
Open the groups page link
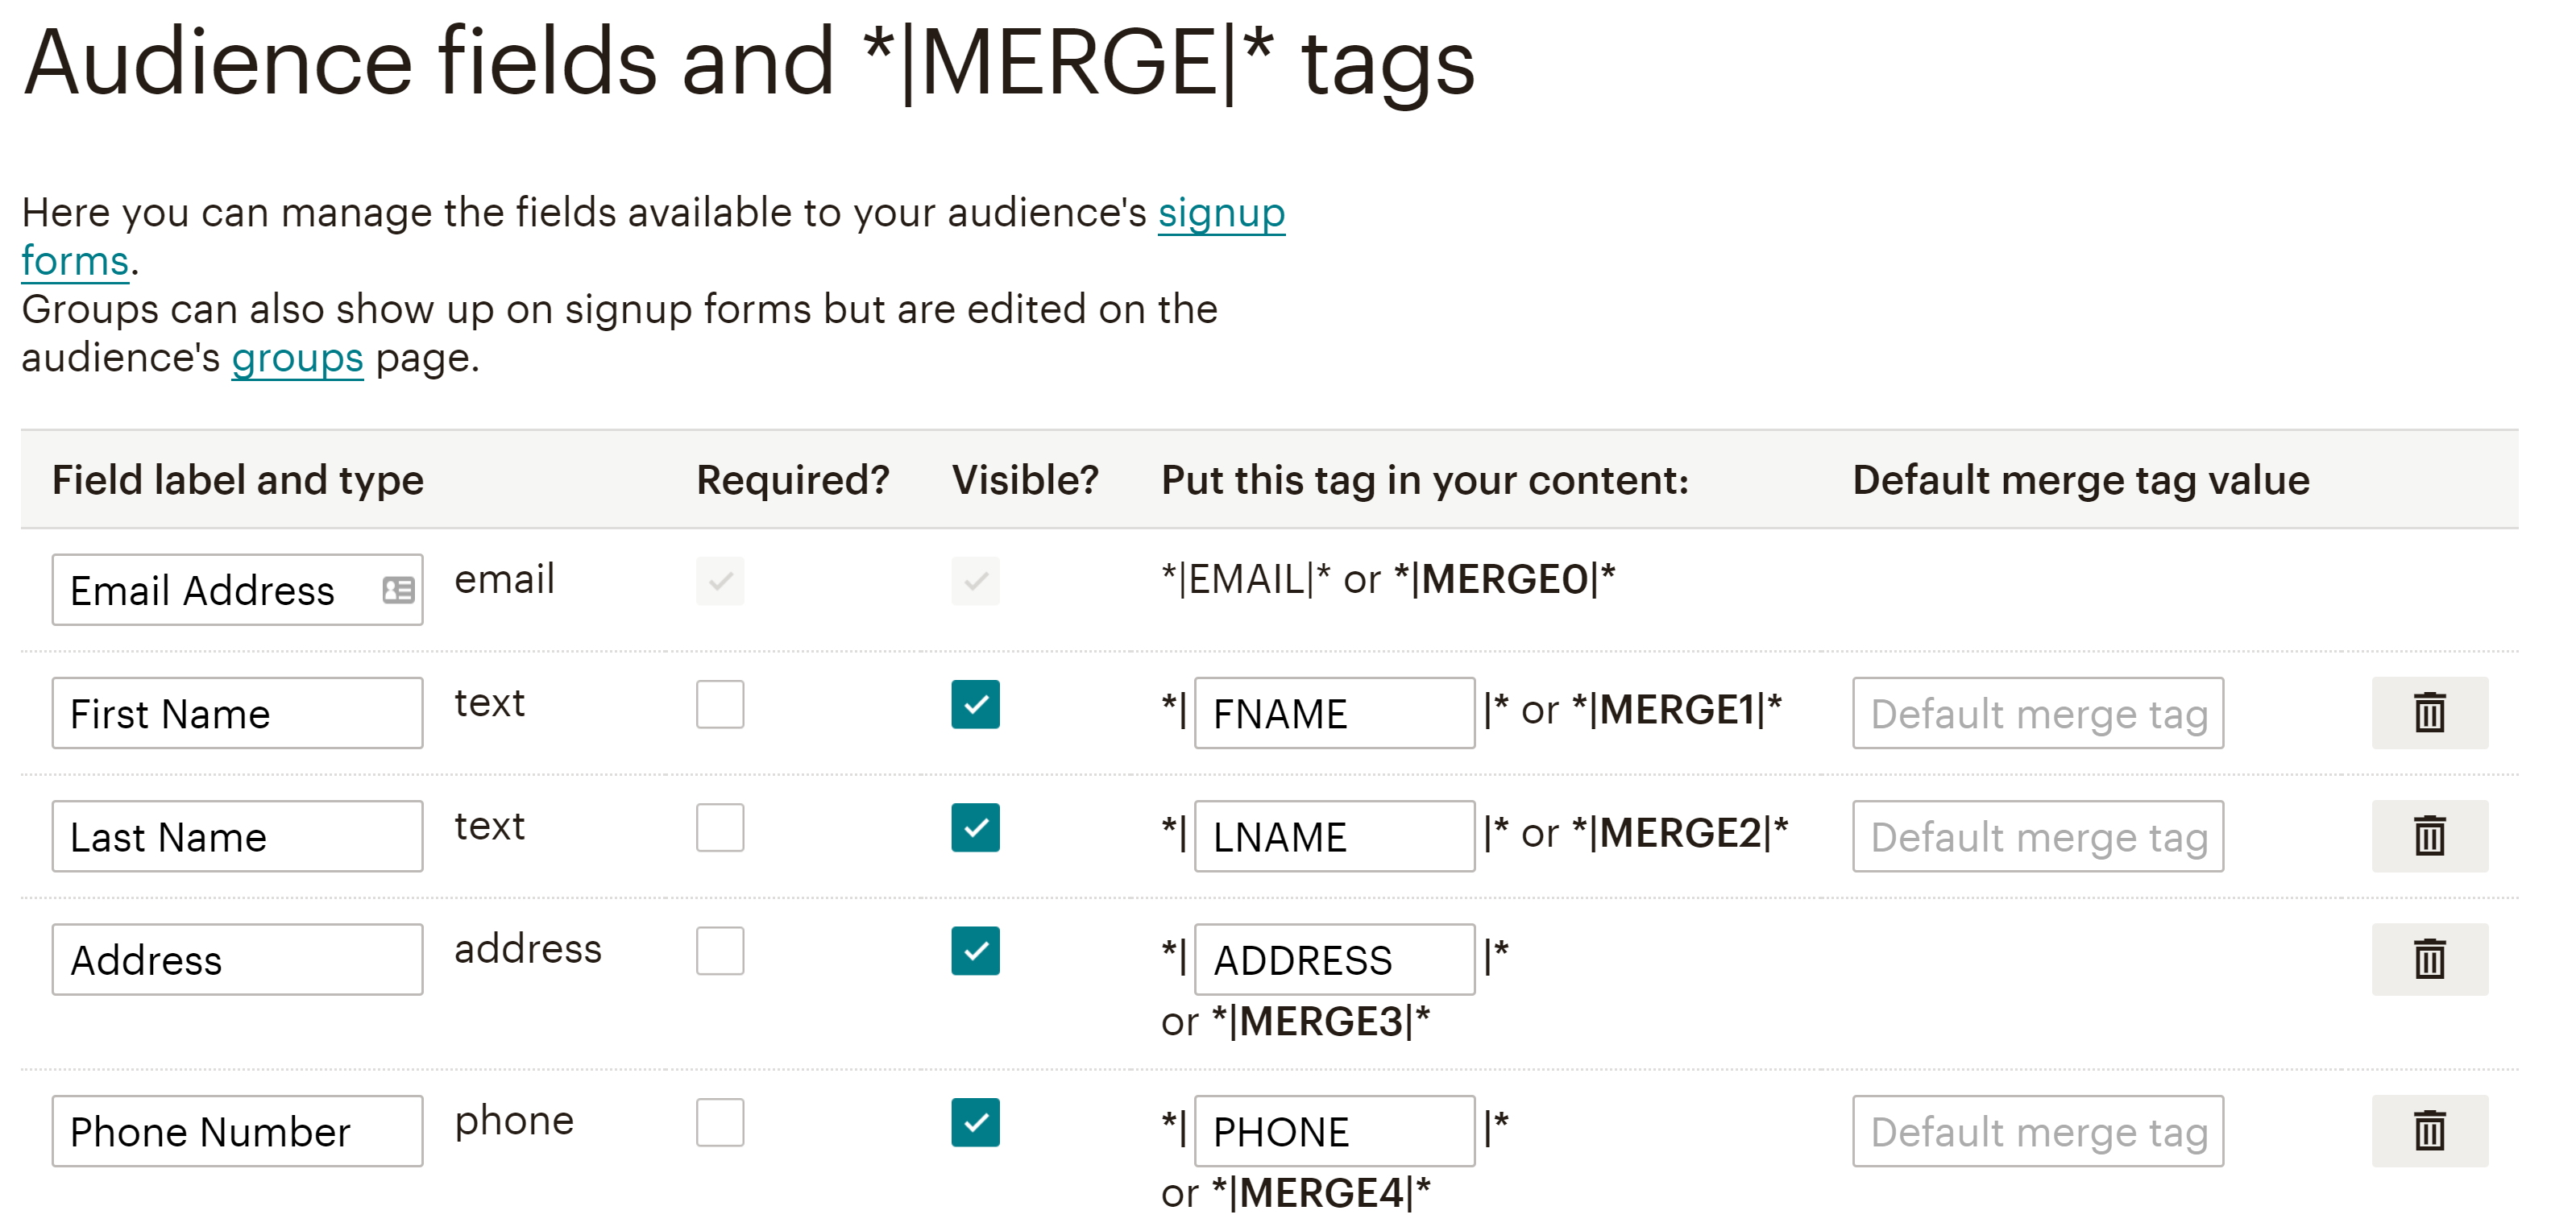click(x=296, y=358)
